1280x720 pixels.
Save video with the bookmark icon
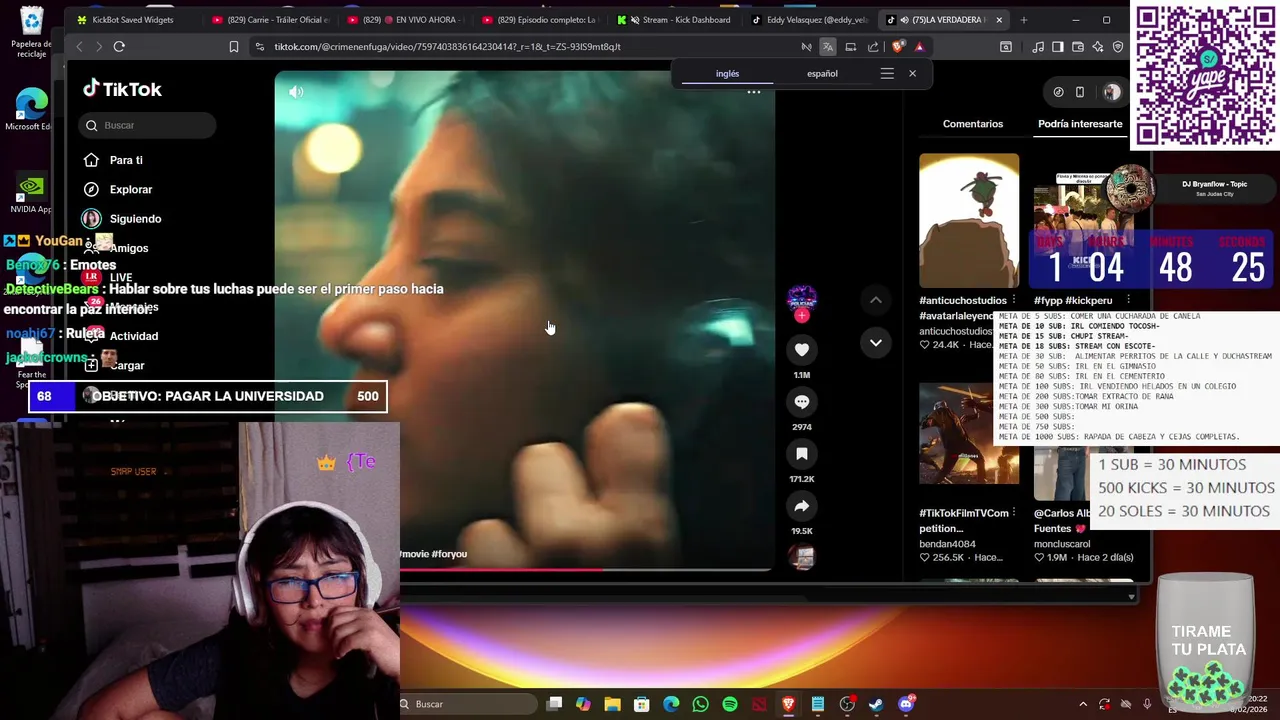pos(801,453)
